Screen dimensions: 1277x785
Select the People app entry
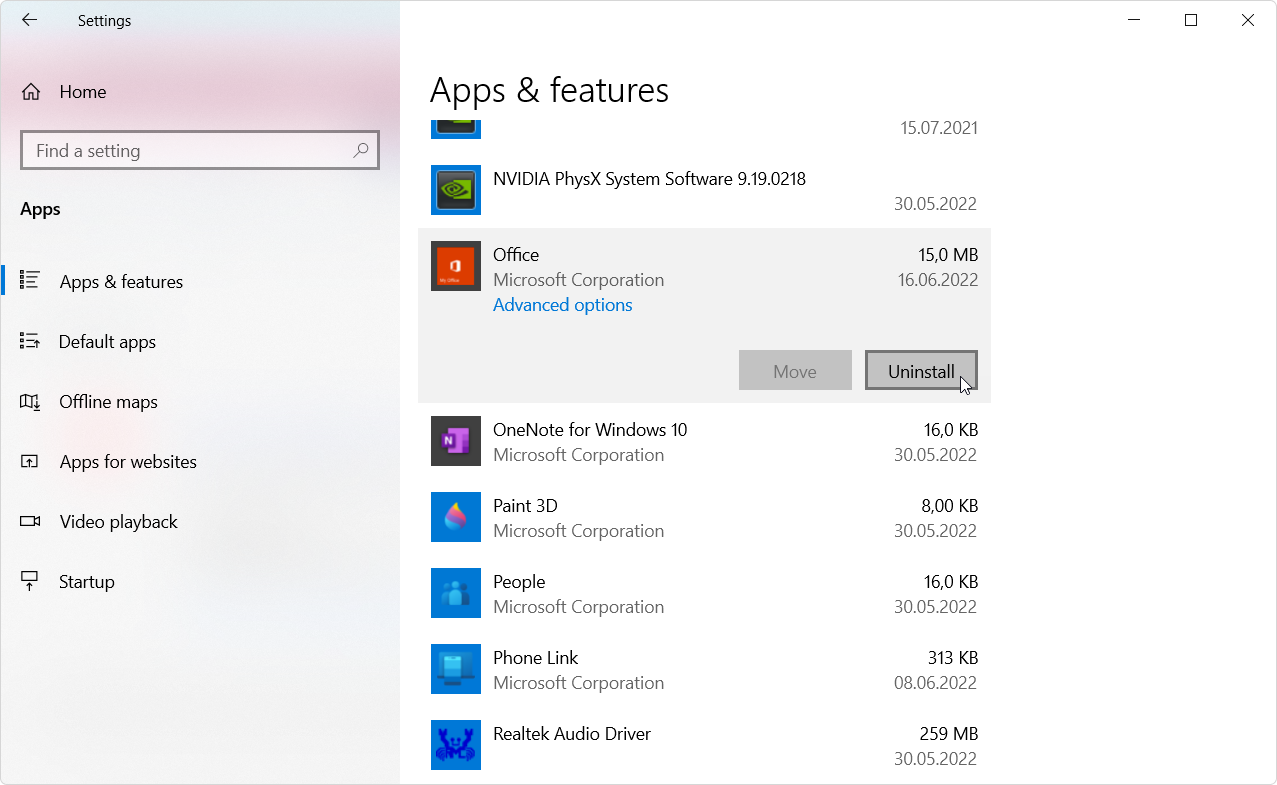click(704, 593)
